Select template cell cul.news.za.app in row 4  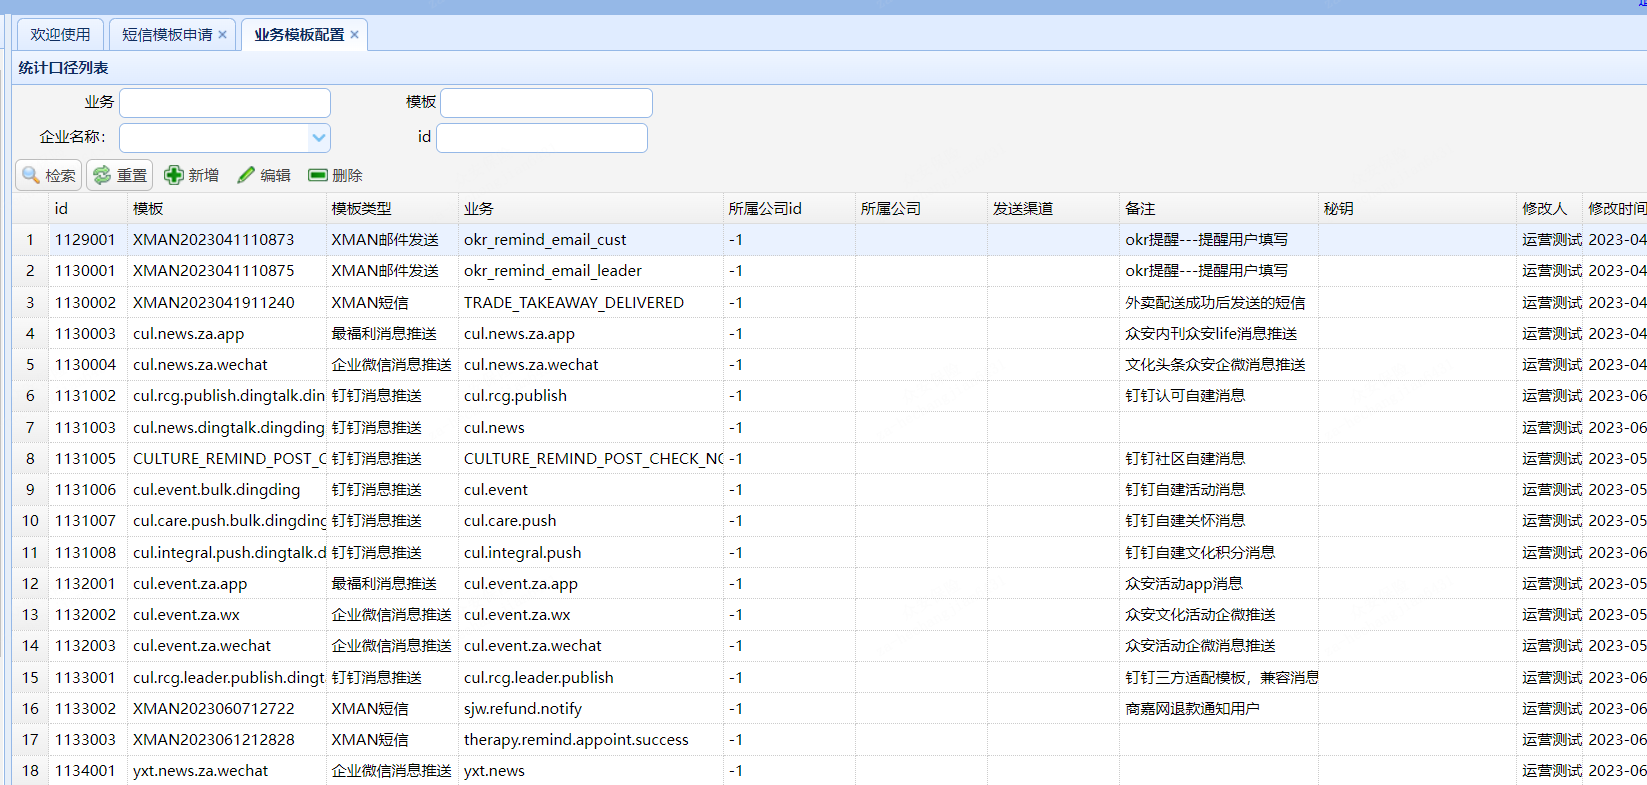(x=227, y=333)
